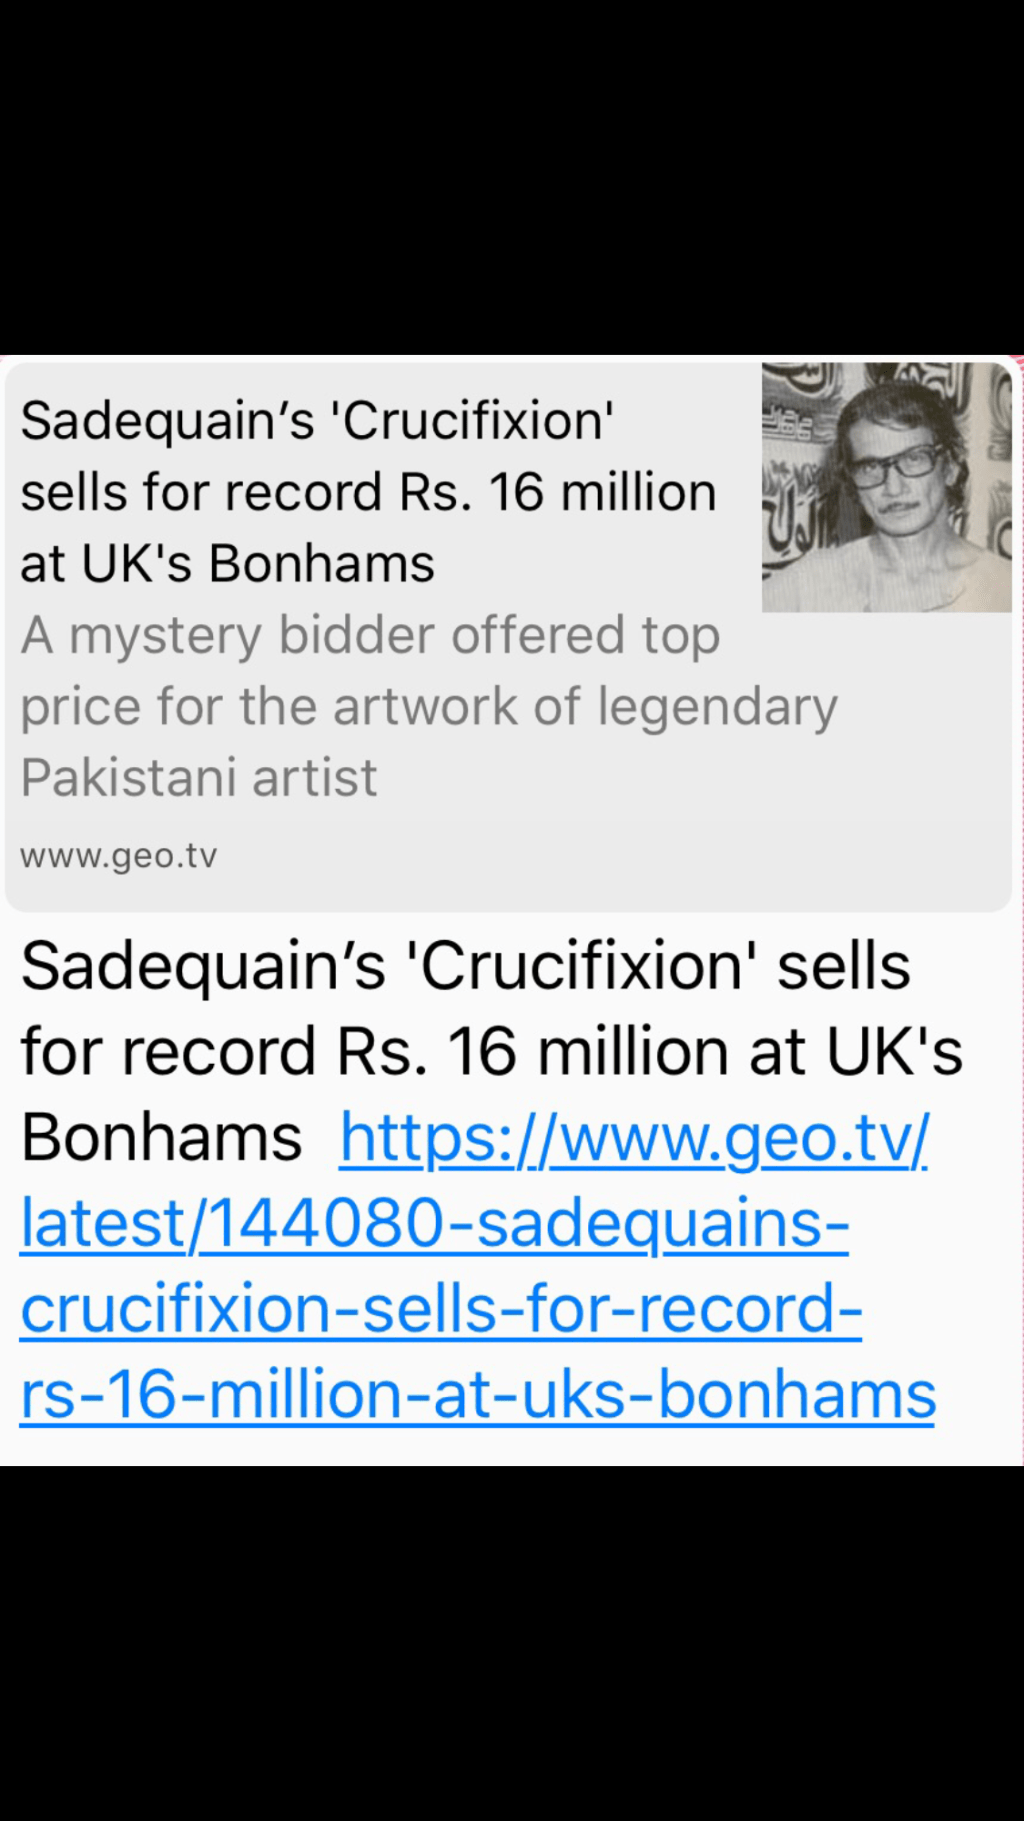Click the 'crucifixion-sells-for-record-' URL line
The height and width of the screenshot is (1821, 1024).
point(440,1310)
